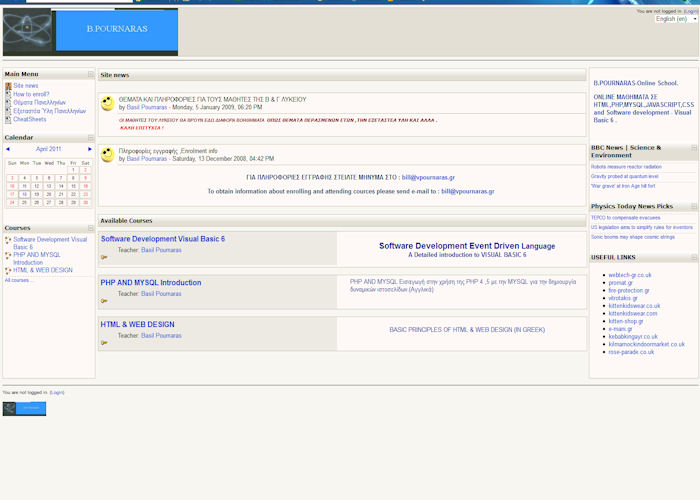
Task: Collapse the USEFUL LINKS block
Action: 693,257
